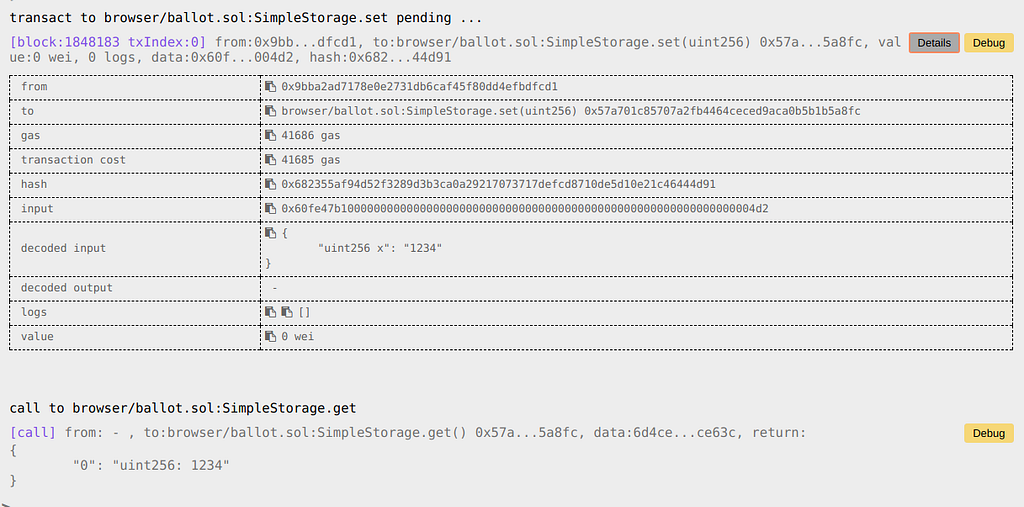Click 'call to browser/ballot.sol:SimpleStorage.get' heading

183,408
